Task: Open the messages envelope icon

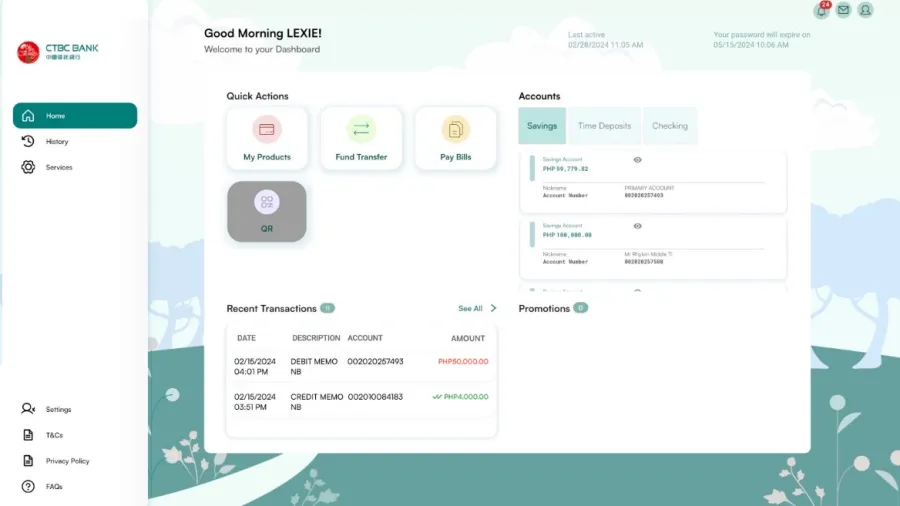Action: tap(844, 10)
